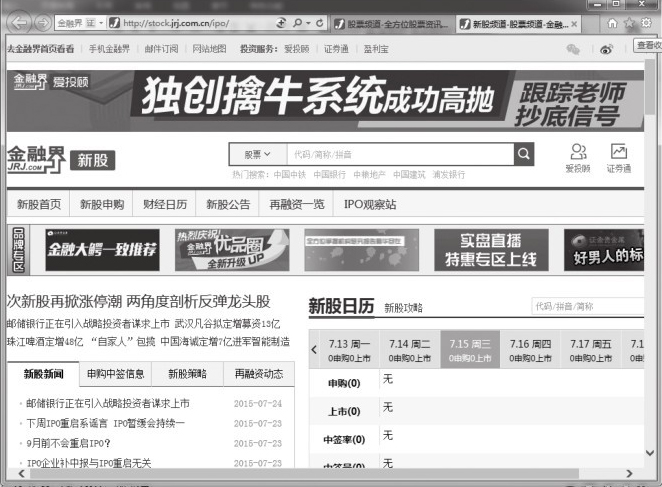Click the 手机金融界 top link
662x487 pixels.
click(109, 49)
